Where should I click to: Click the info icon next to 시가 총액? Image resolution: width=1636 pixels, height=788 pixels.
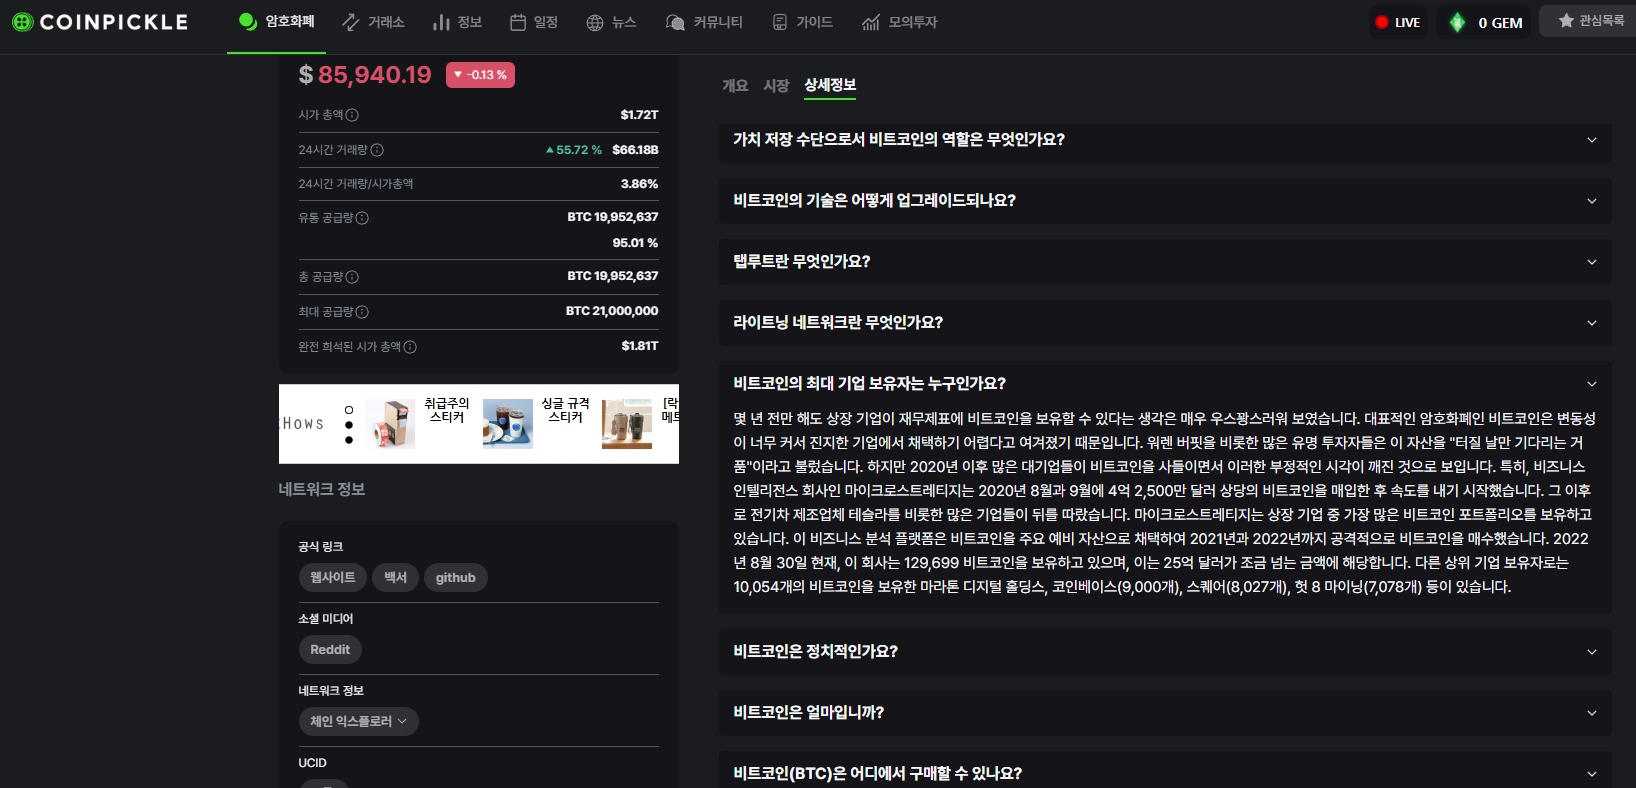pyautogui.click(x=352, y=115)
